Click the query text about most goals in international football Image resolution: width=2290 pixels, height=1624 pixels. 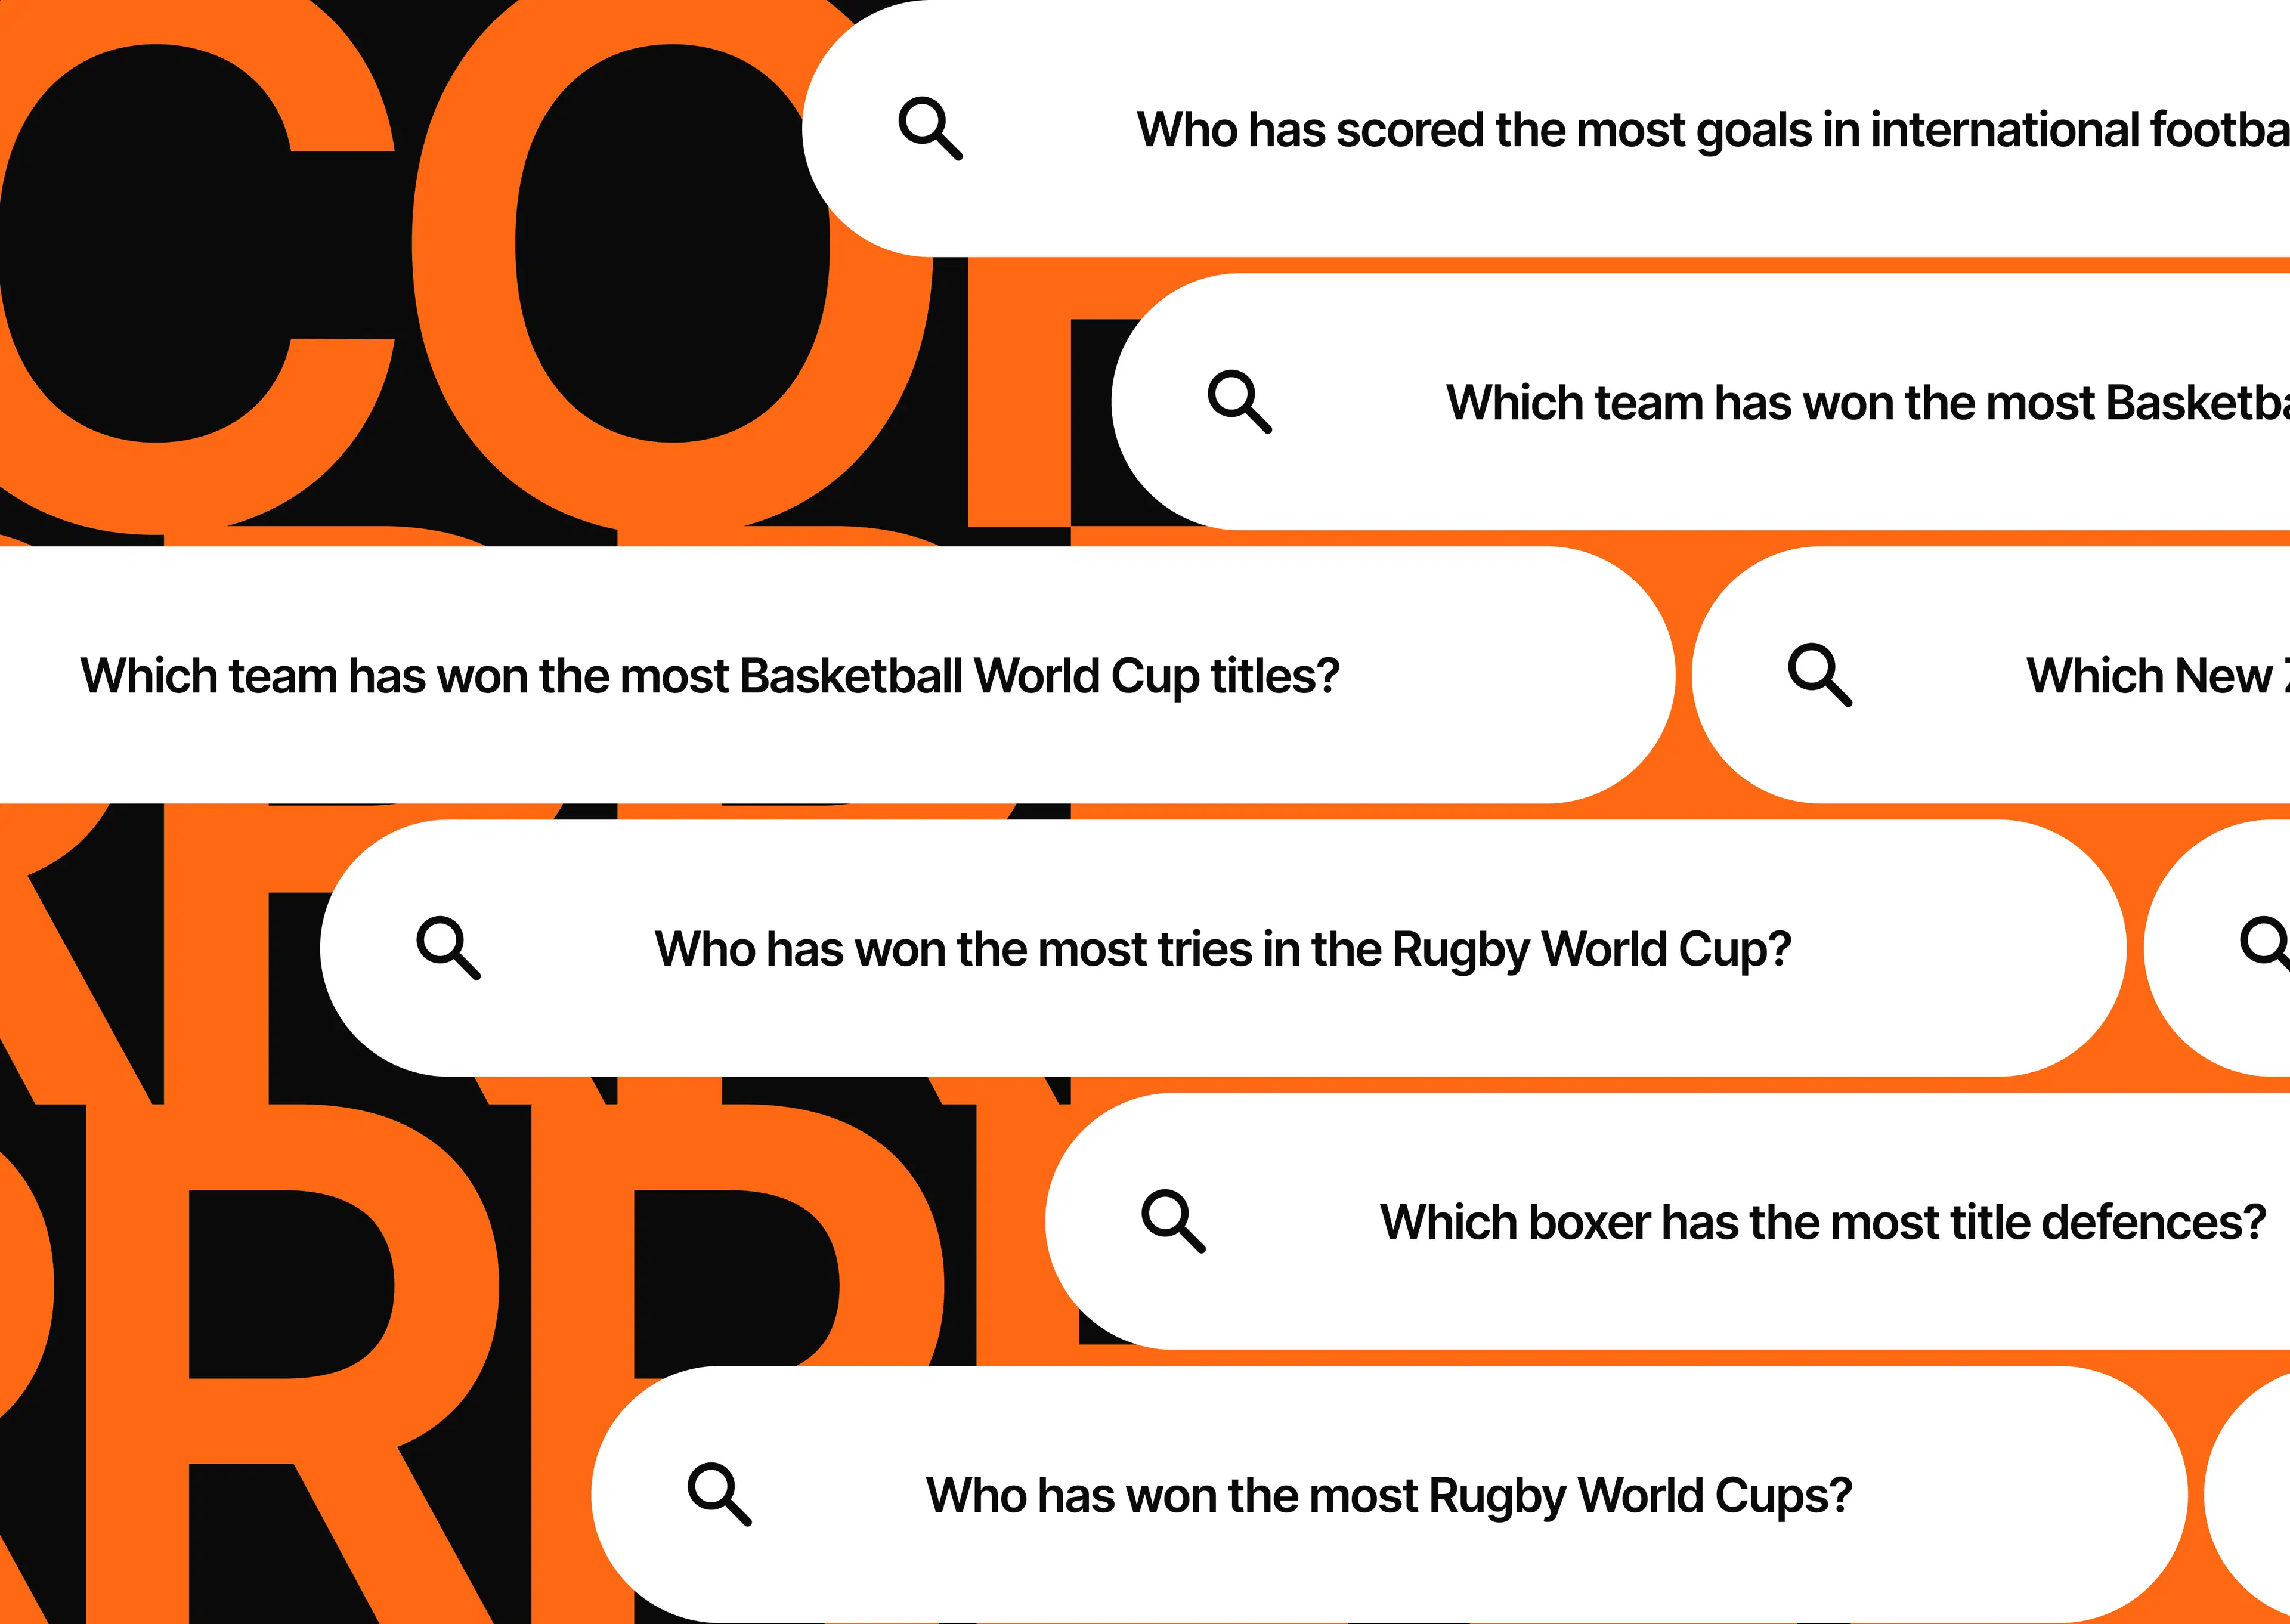point(1713,131)
